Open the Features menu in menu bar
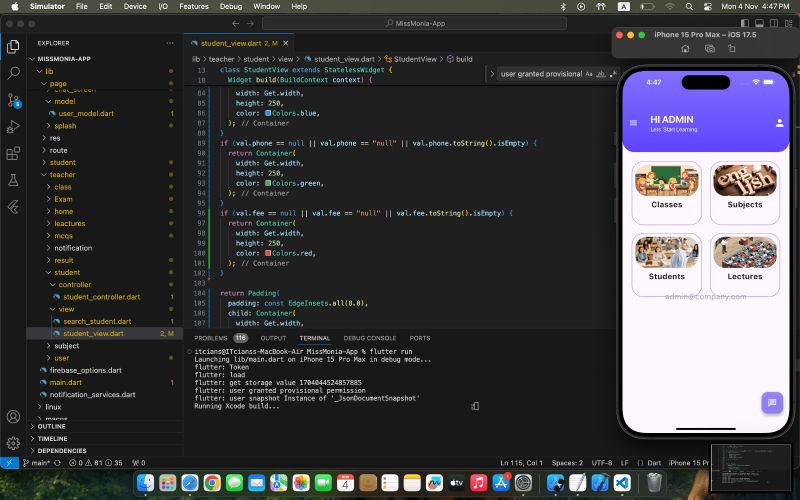800x500 pixels. tap(193, 6)
